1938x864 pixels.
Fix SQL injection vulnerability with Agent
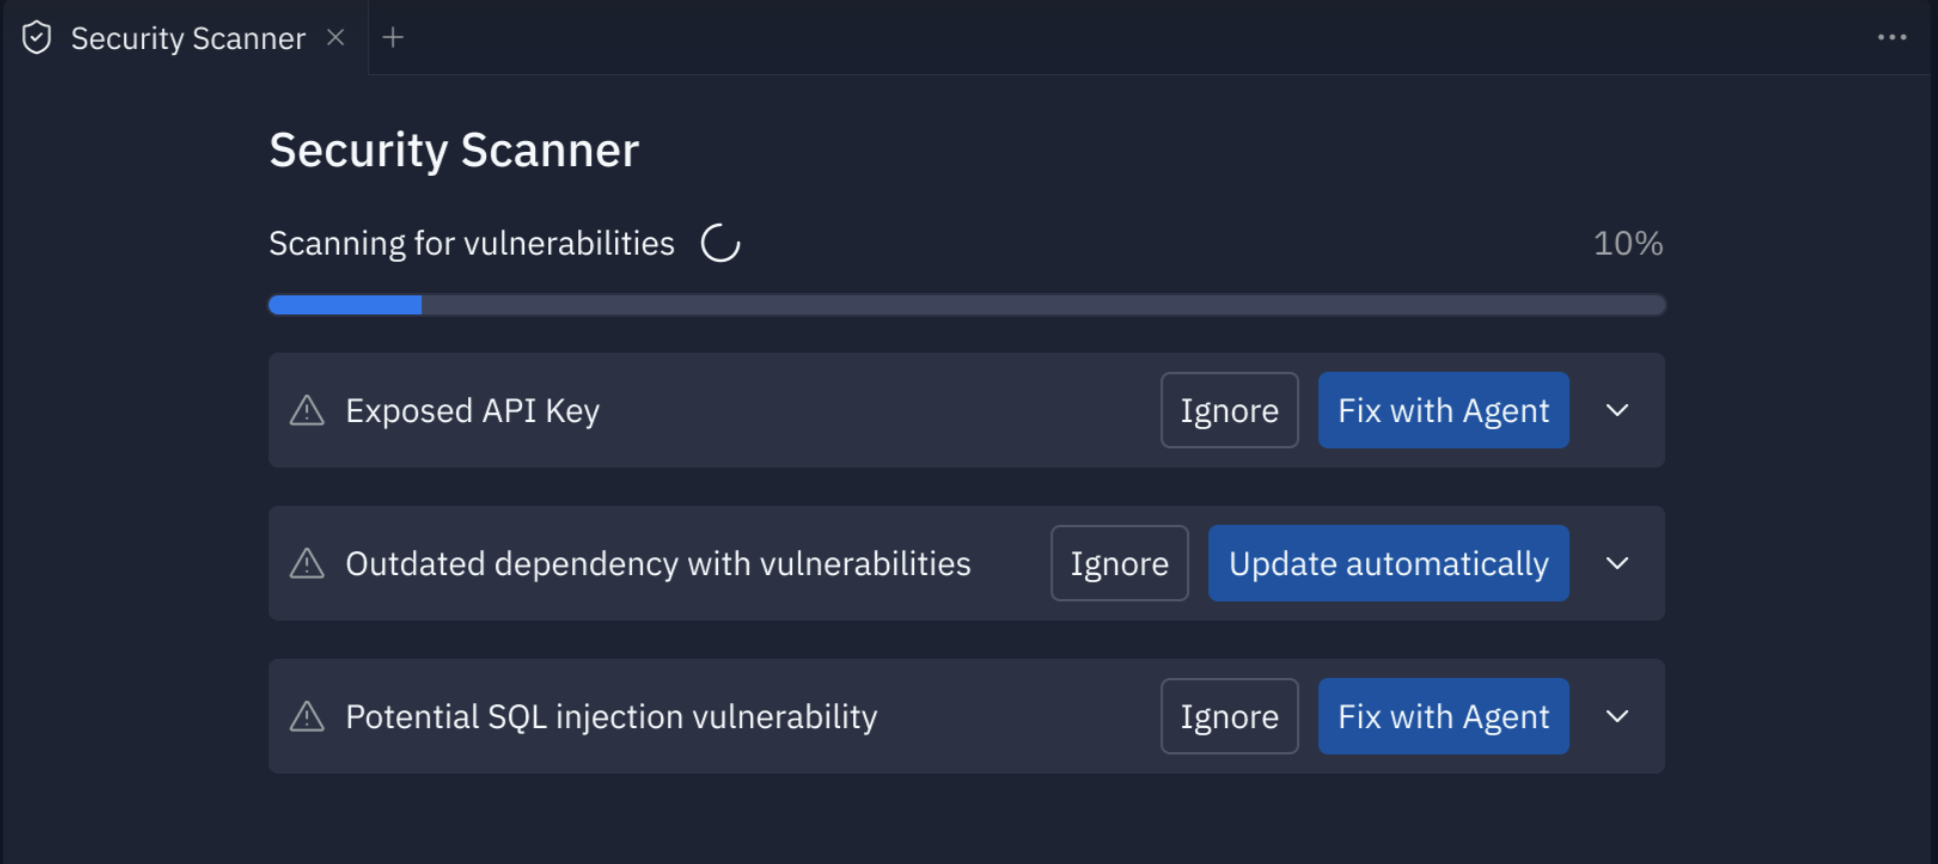[1443, 716]
